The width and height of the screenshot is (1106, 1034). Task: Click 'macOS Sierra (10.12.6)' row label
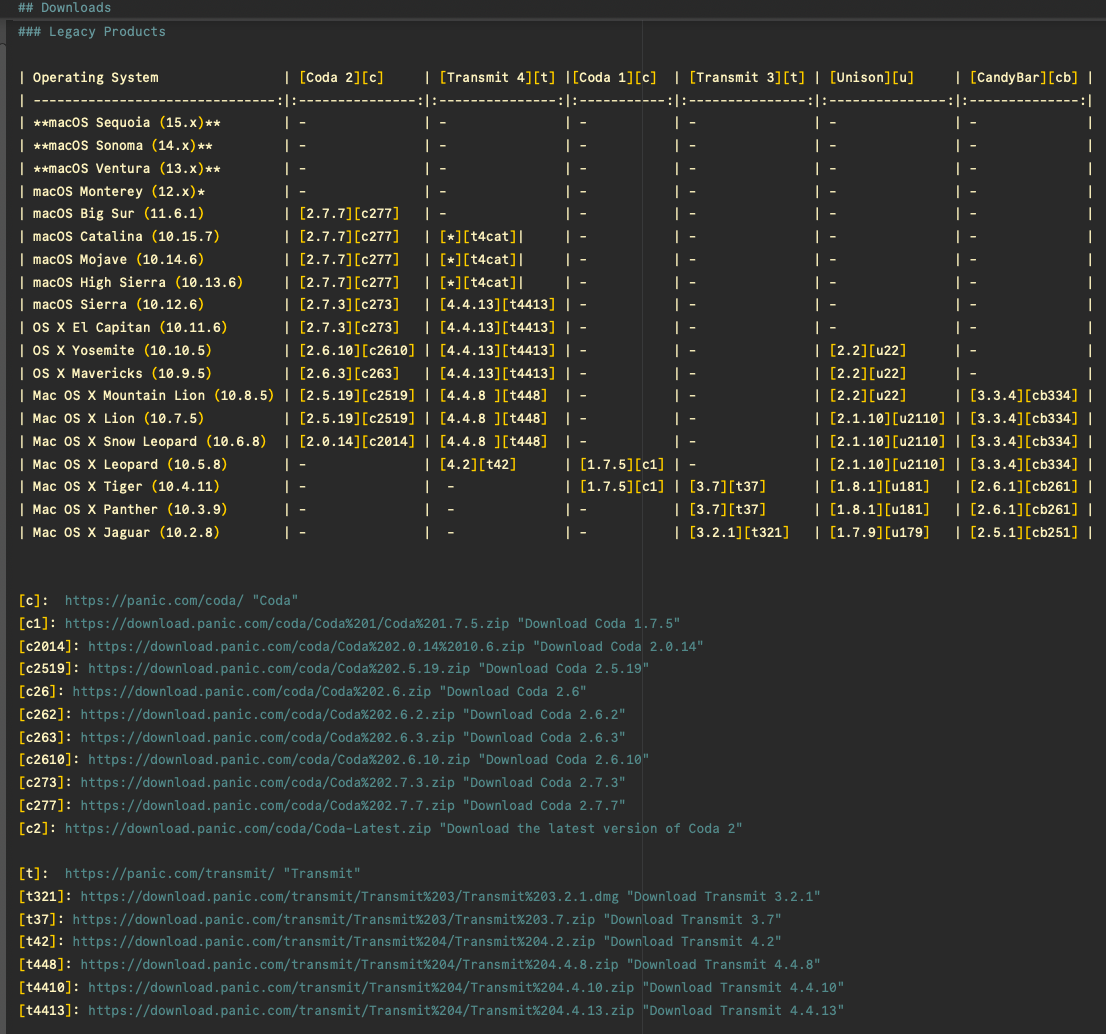(118, 305)
